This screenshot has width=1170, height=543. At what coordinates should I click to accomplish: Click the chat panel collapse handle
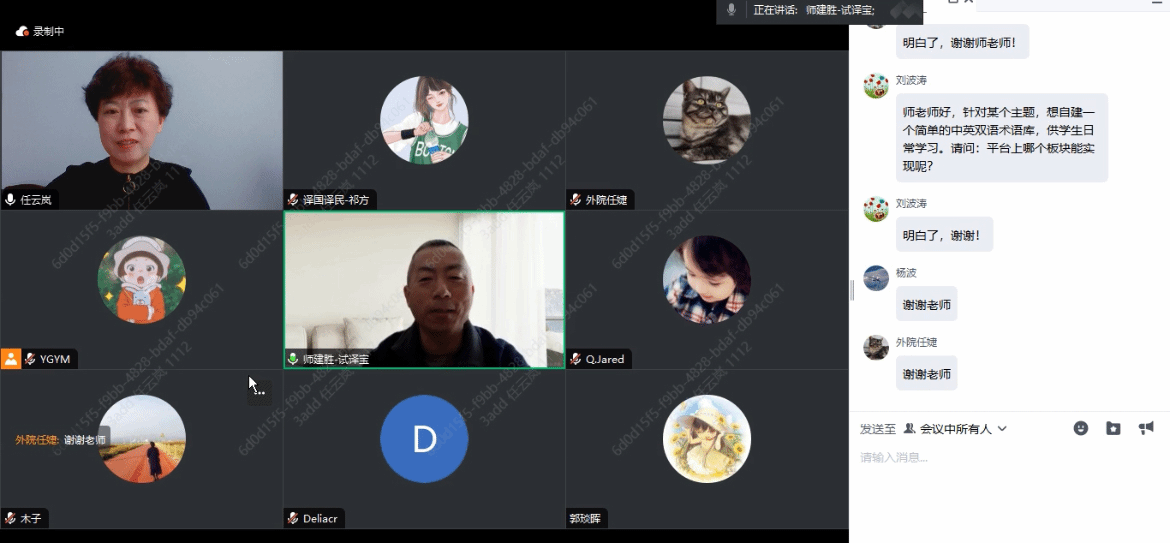click(x=851, y=290)
